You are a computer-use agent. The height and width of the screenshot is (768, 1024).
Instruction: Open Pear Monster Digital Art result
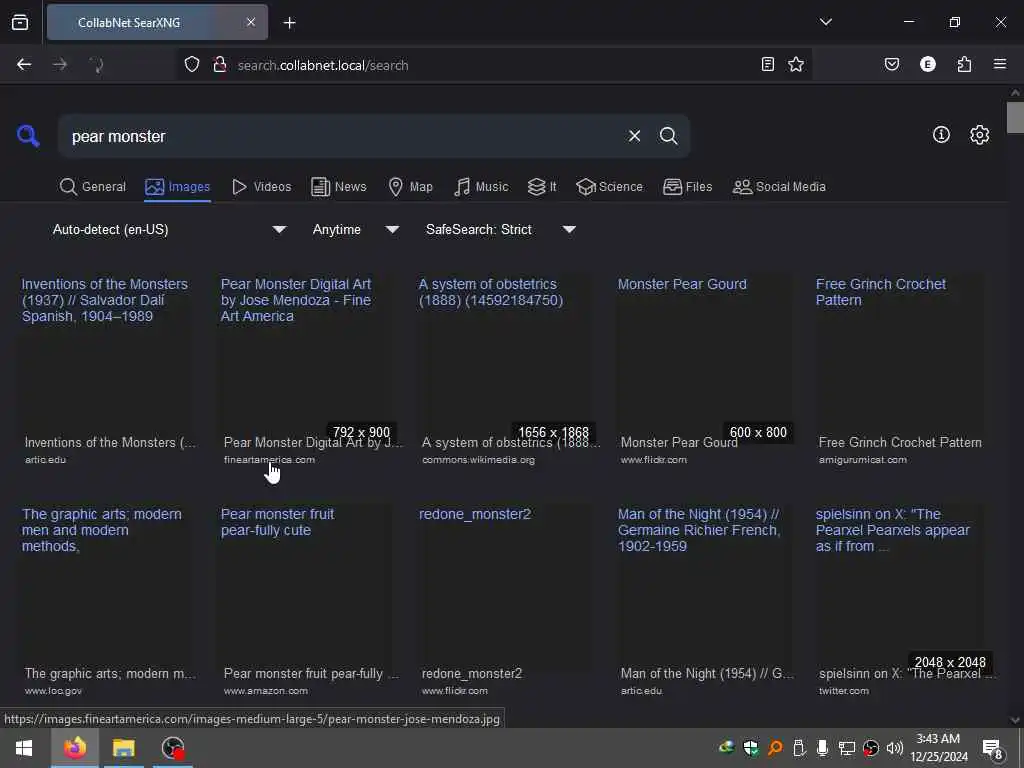click(296, 300)
